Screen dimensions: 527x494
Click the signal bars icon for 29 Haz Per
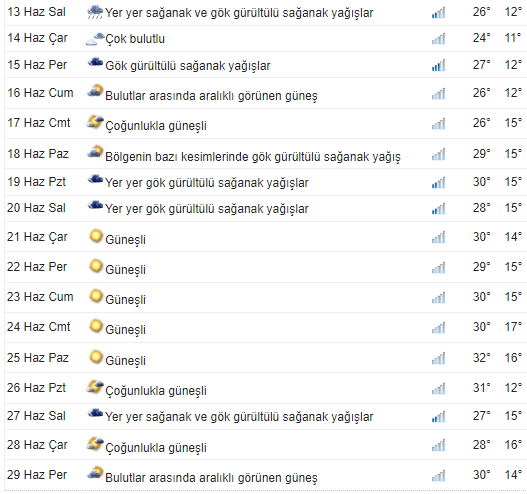point(438,476)
